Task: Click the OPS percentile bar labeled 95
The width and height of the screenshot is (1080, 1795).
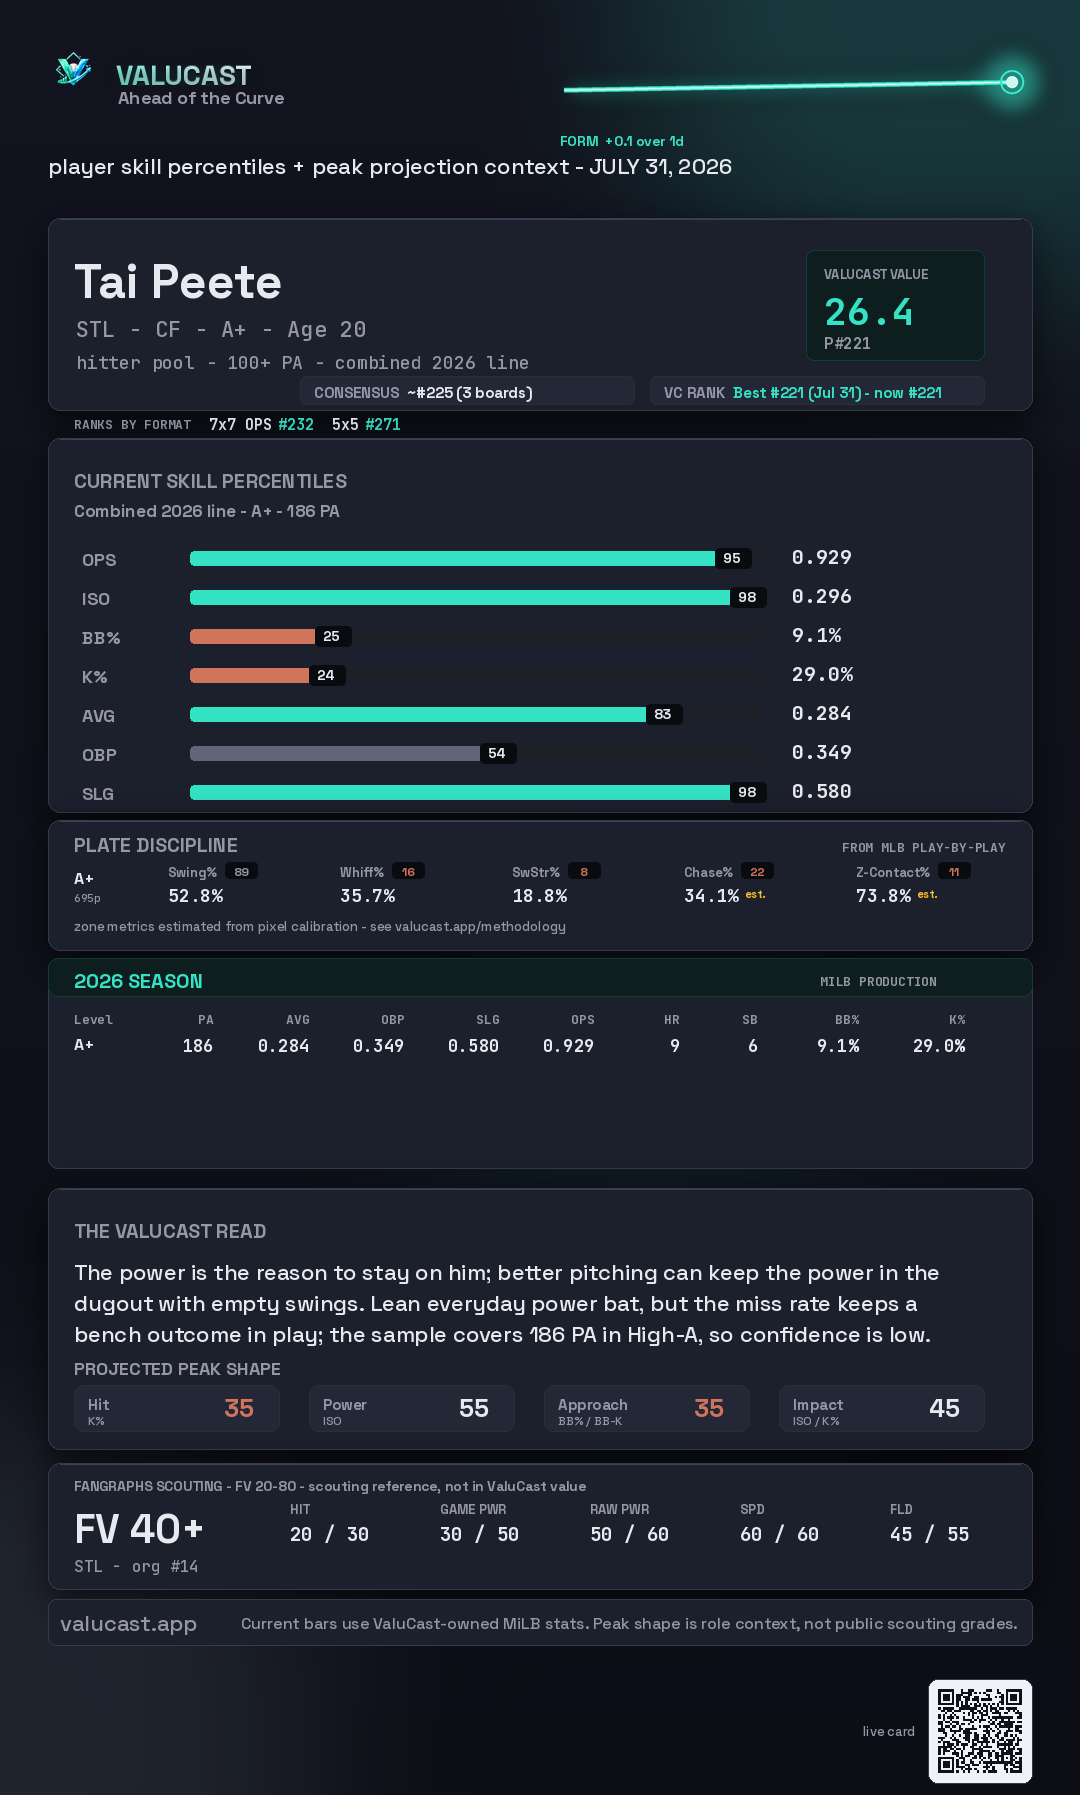Action: click(470, 558)
